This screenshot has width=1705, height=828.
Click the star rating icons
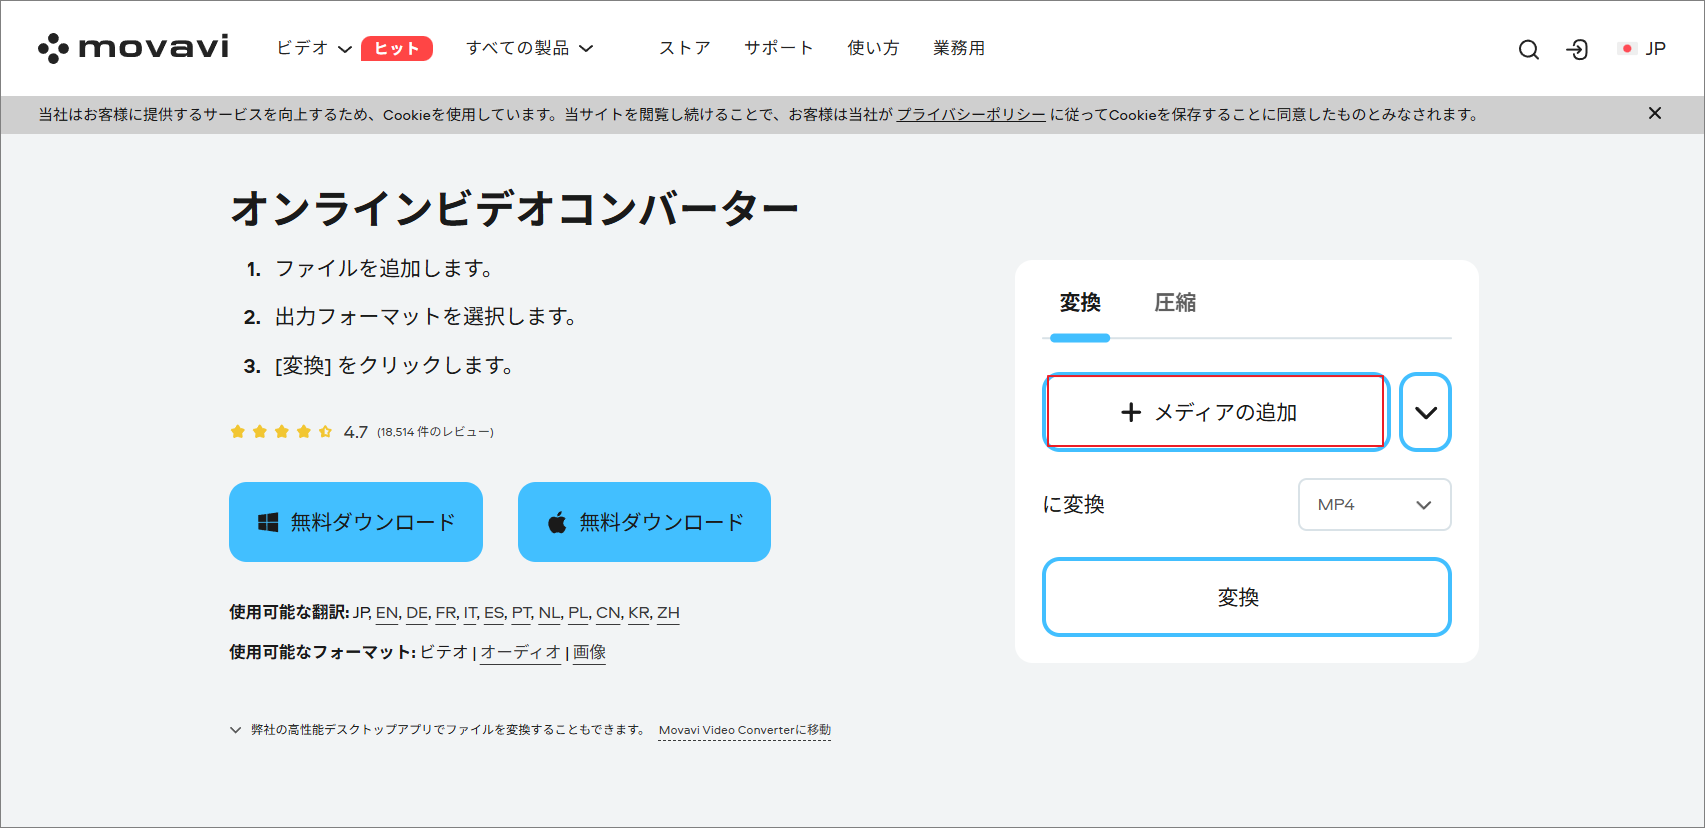[x=281, y=432]
